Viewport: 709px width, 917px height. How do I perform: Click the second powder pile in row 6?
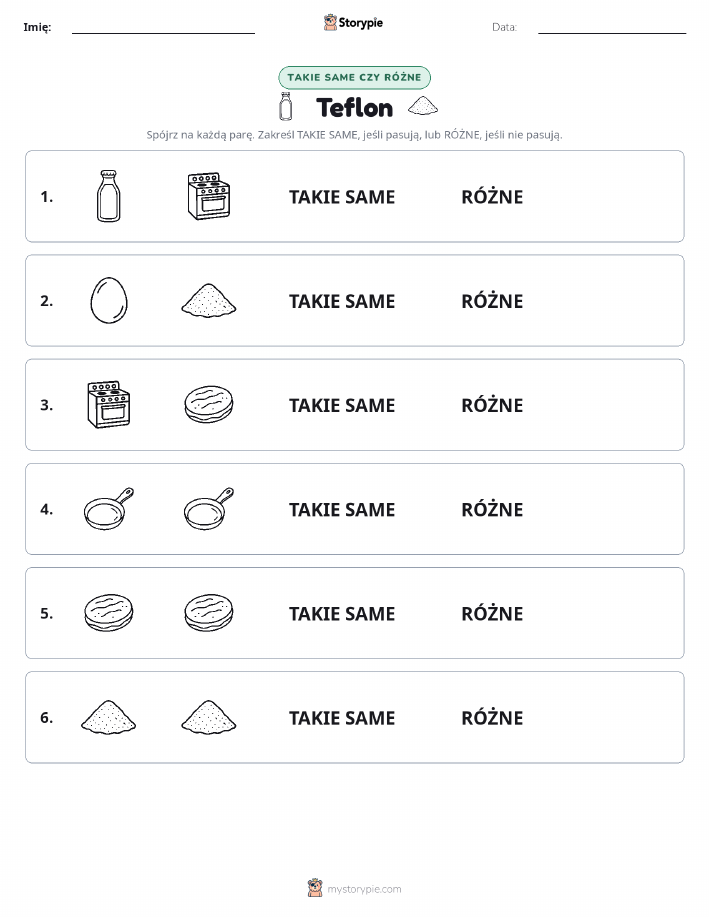point(209,717)
